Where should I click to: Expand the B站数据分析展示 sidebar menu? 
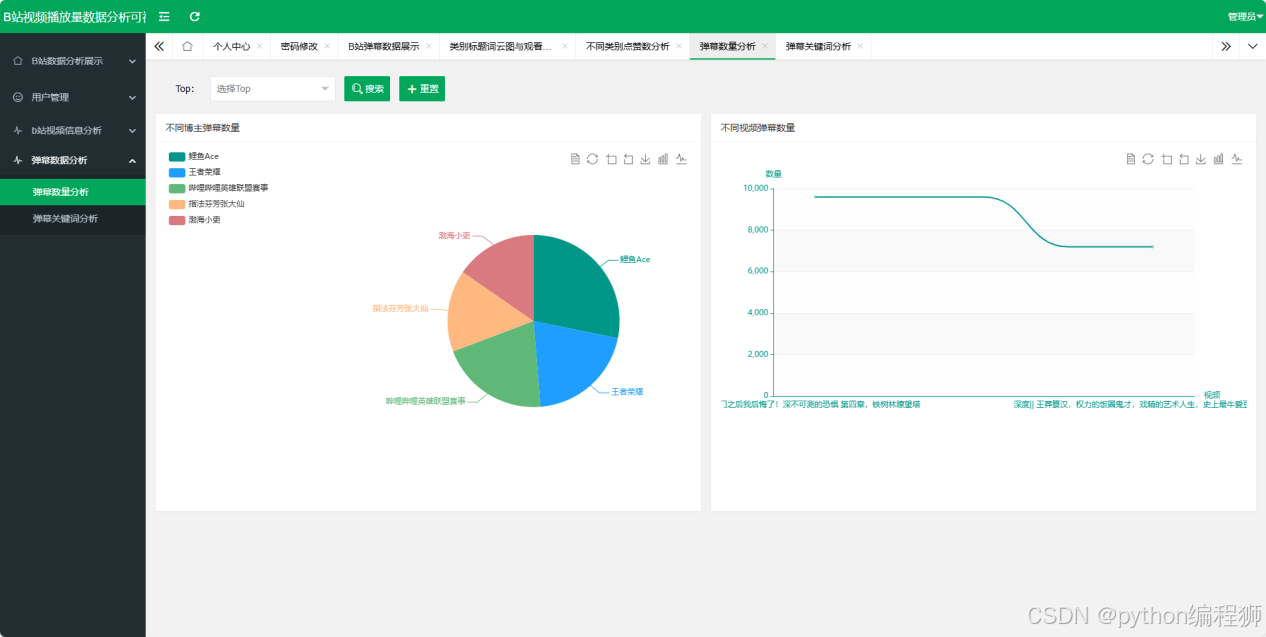point(73,61)
